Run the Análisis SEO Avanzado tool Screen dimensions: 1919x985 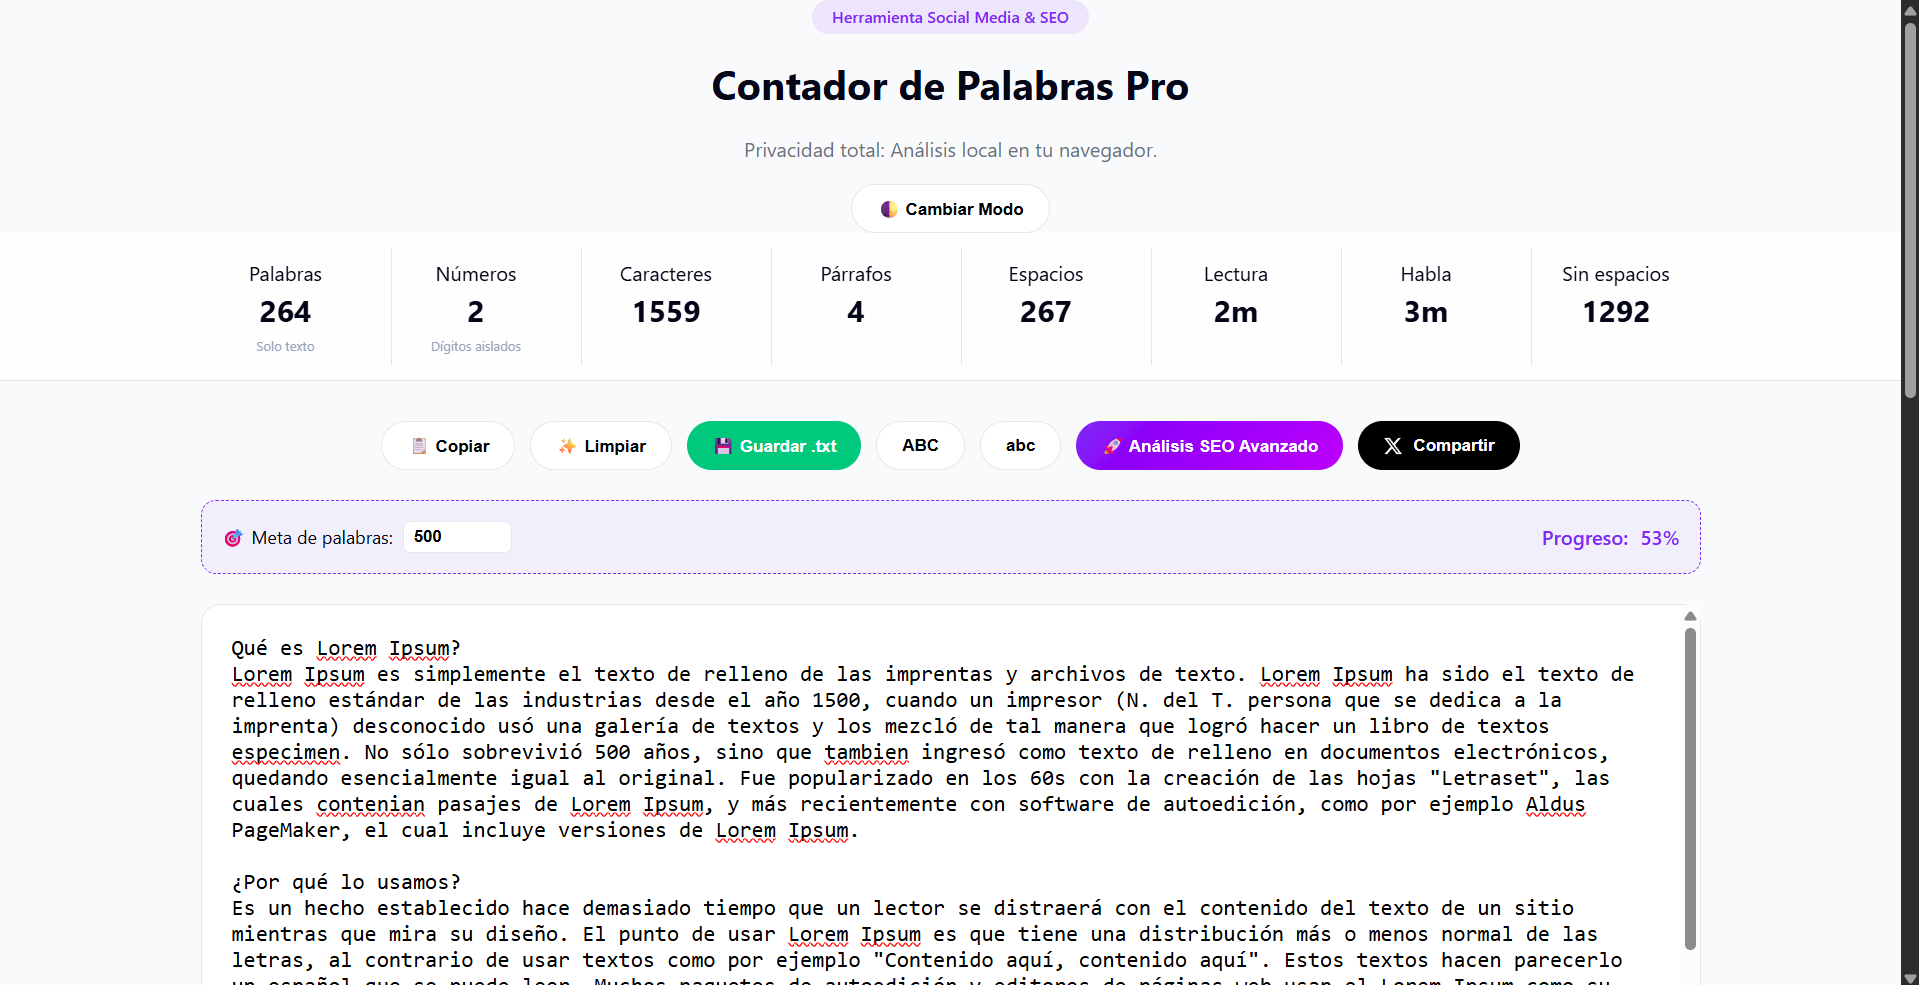click(1208, 446)
